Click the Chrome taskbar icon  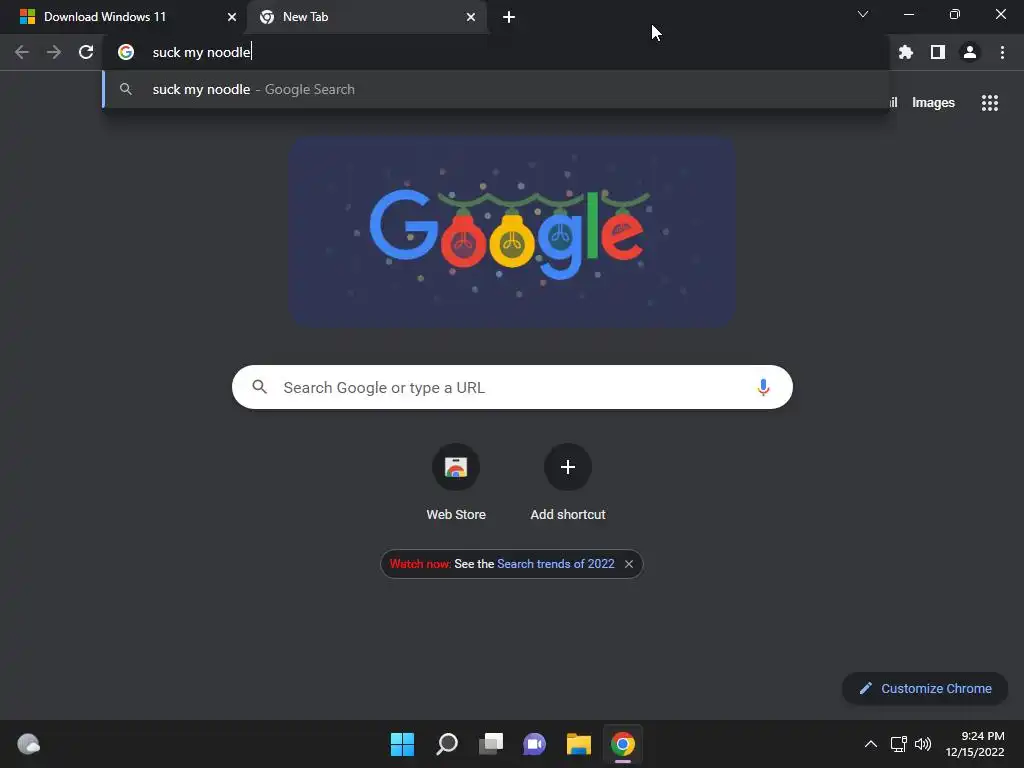pyautogui.click(x=623, y=744)
